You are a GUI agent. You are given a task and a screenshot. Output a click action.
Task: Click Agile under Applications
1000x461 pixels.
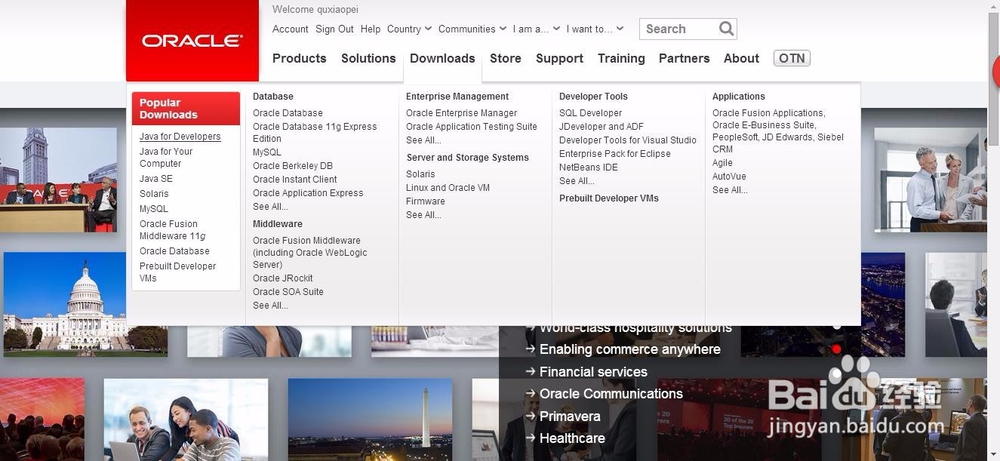[723, 163]
